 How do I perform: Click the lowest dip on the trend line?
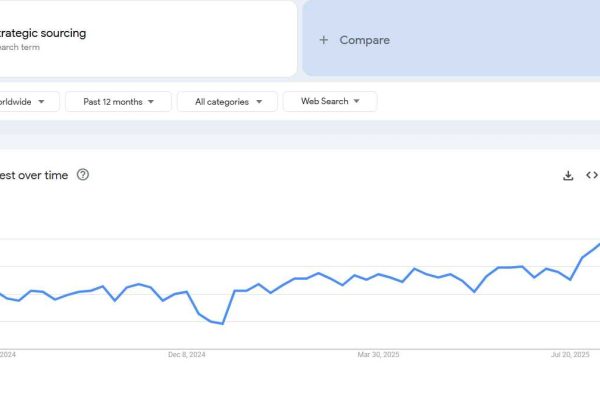[x=222, y=324]
